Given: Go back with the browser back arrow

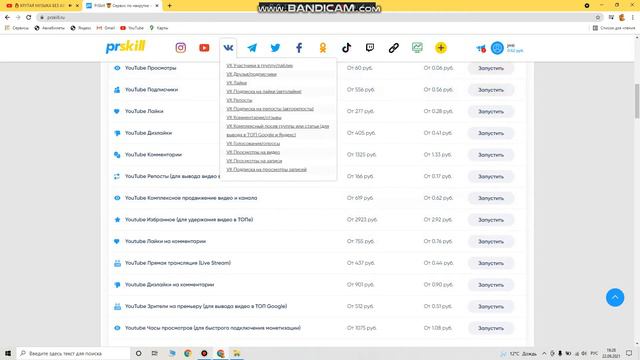Looking at the screenshot, I should [x=7, y=17].
